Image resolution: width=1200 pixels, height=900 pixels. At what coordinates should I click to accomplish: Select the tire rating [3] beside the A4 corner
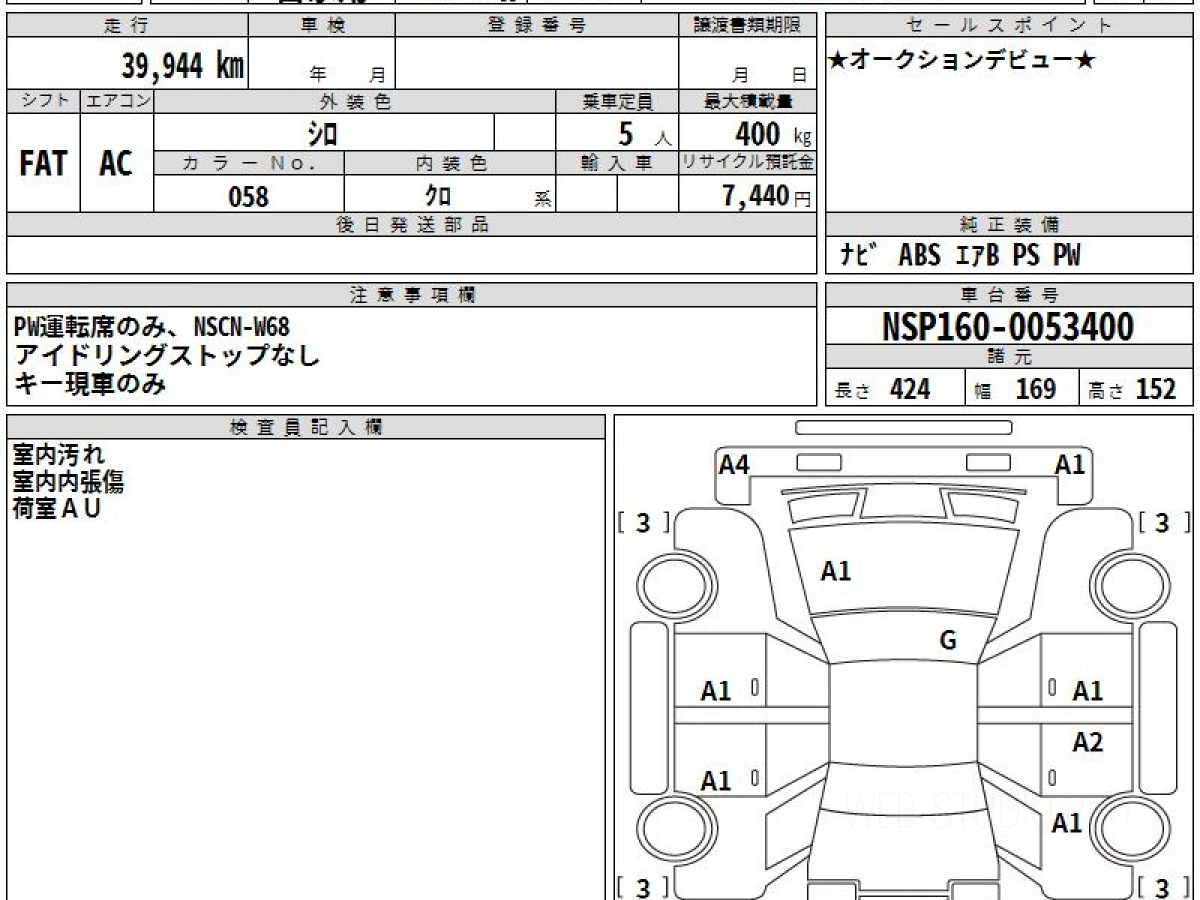(643, 522)
